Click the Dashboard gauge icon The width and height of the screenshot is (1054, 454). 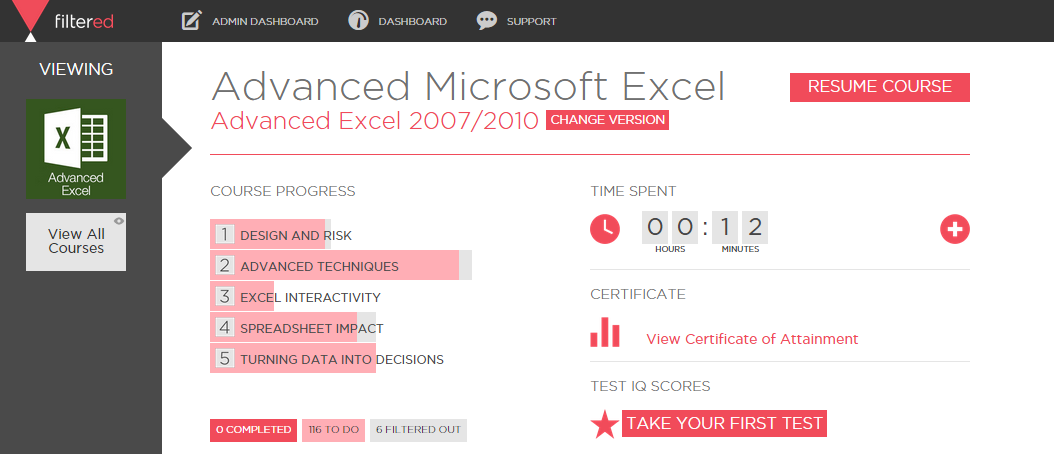[x=358, y=21]
